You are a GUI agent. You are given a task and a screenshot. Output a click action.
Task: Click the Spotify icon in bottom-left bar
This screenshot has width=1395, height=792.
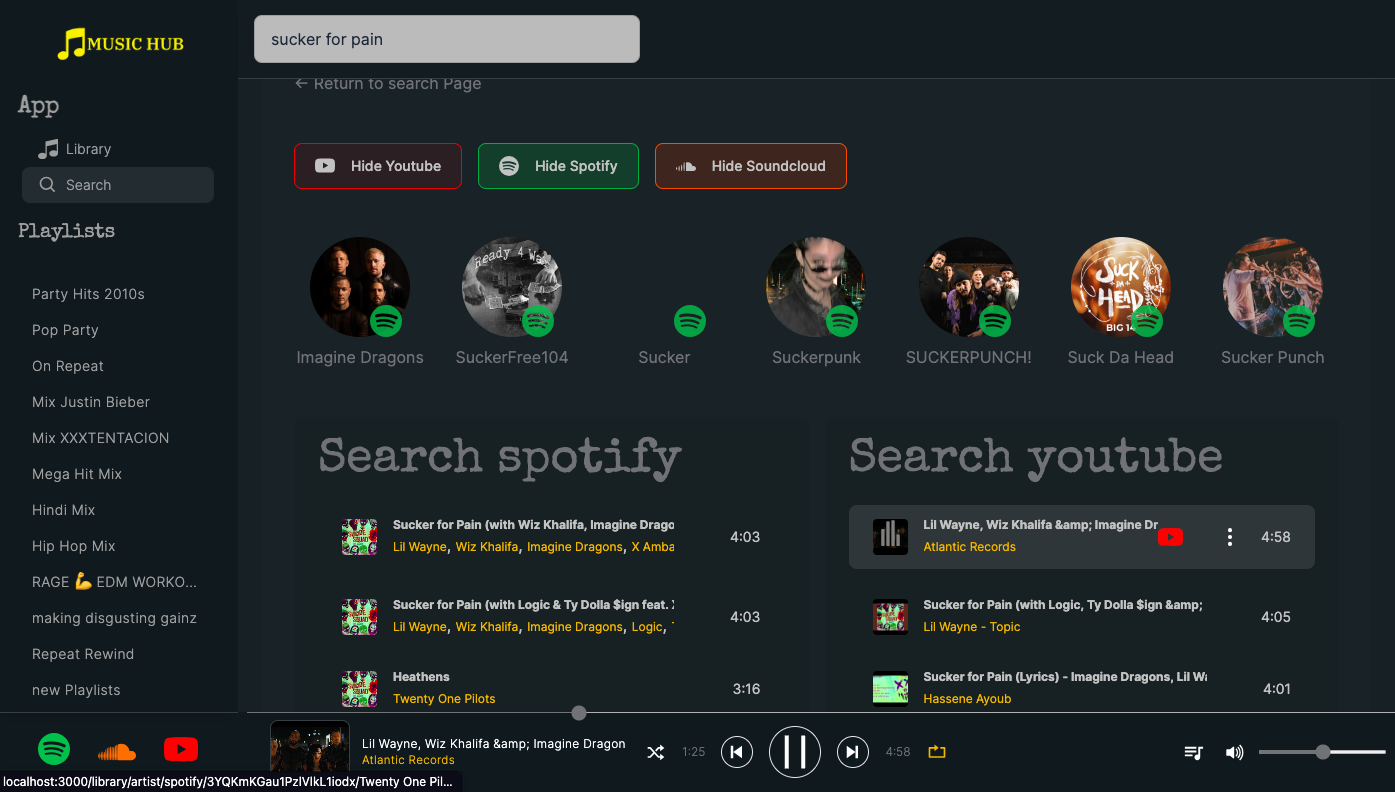pos(54,749)
